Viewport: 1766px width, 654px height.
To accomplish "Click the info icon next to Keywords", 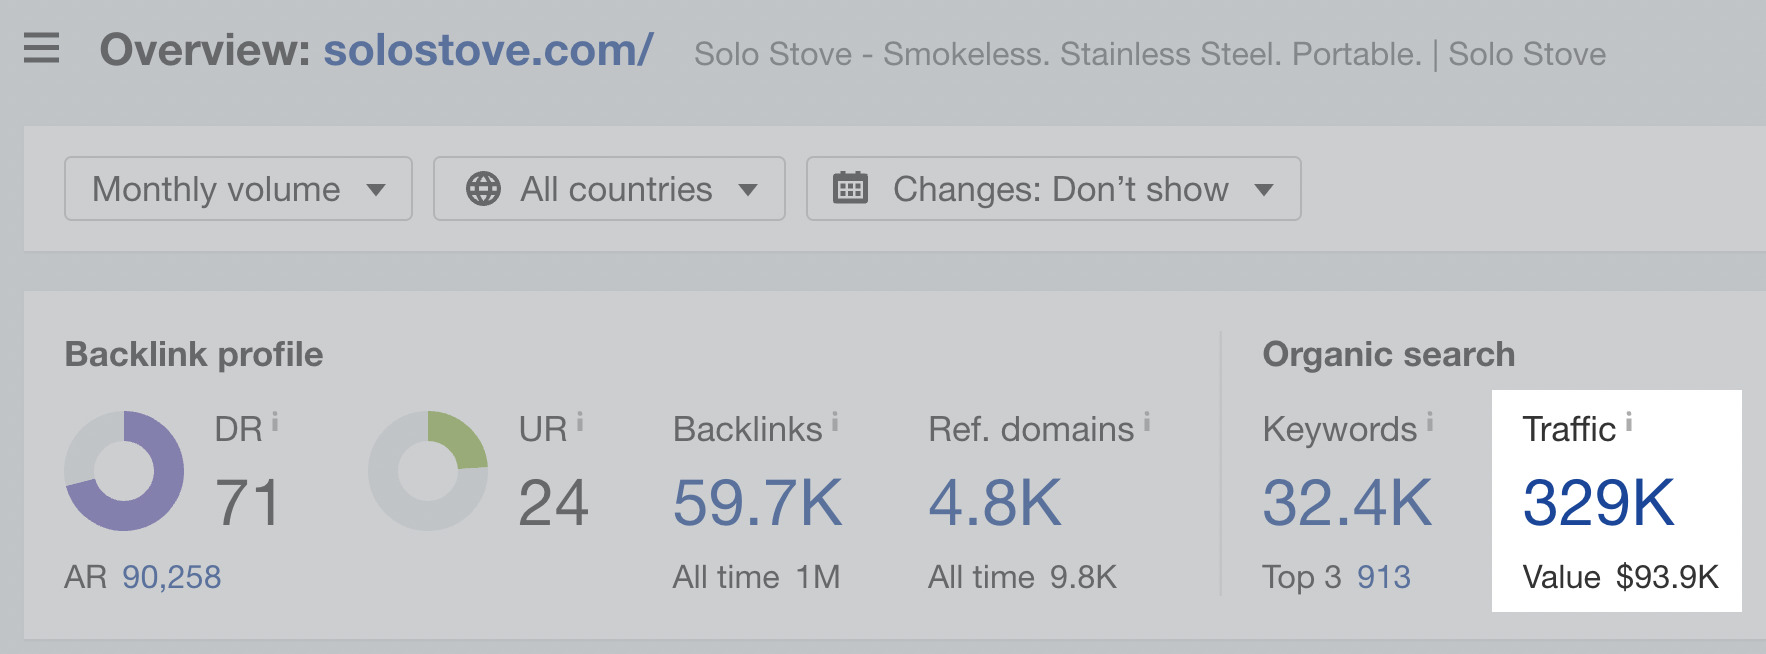I will tap(1430, 421).
